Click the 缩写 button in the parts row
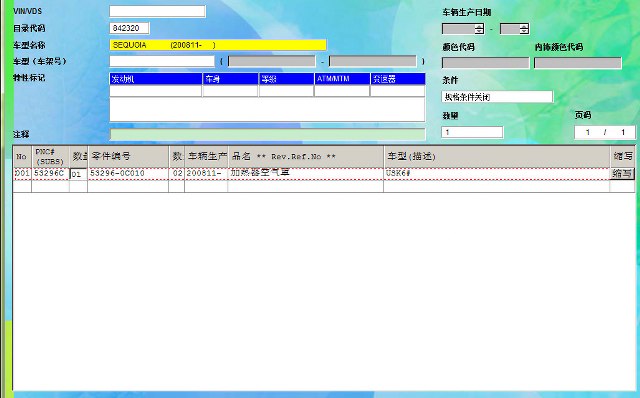Image resolution: width=640 pixels, height=398 pixels. coord(622,174)
